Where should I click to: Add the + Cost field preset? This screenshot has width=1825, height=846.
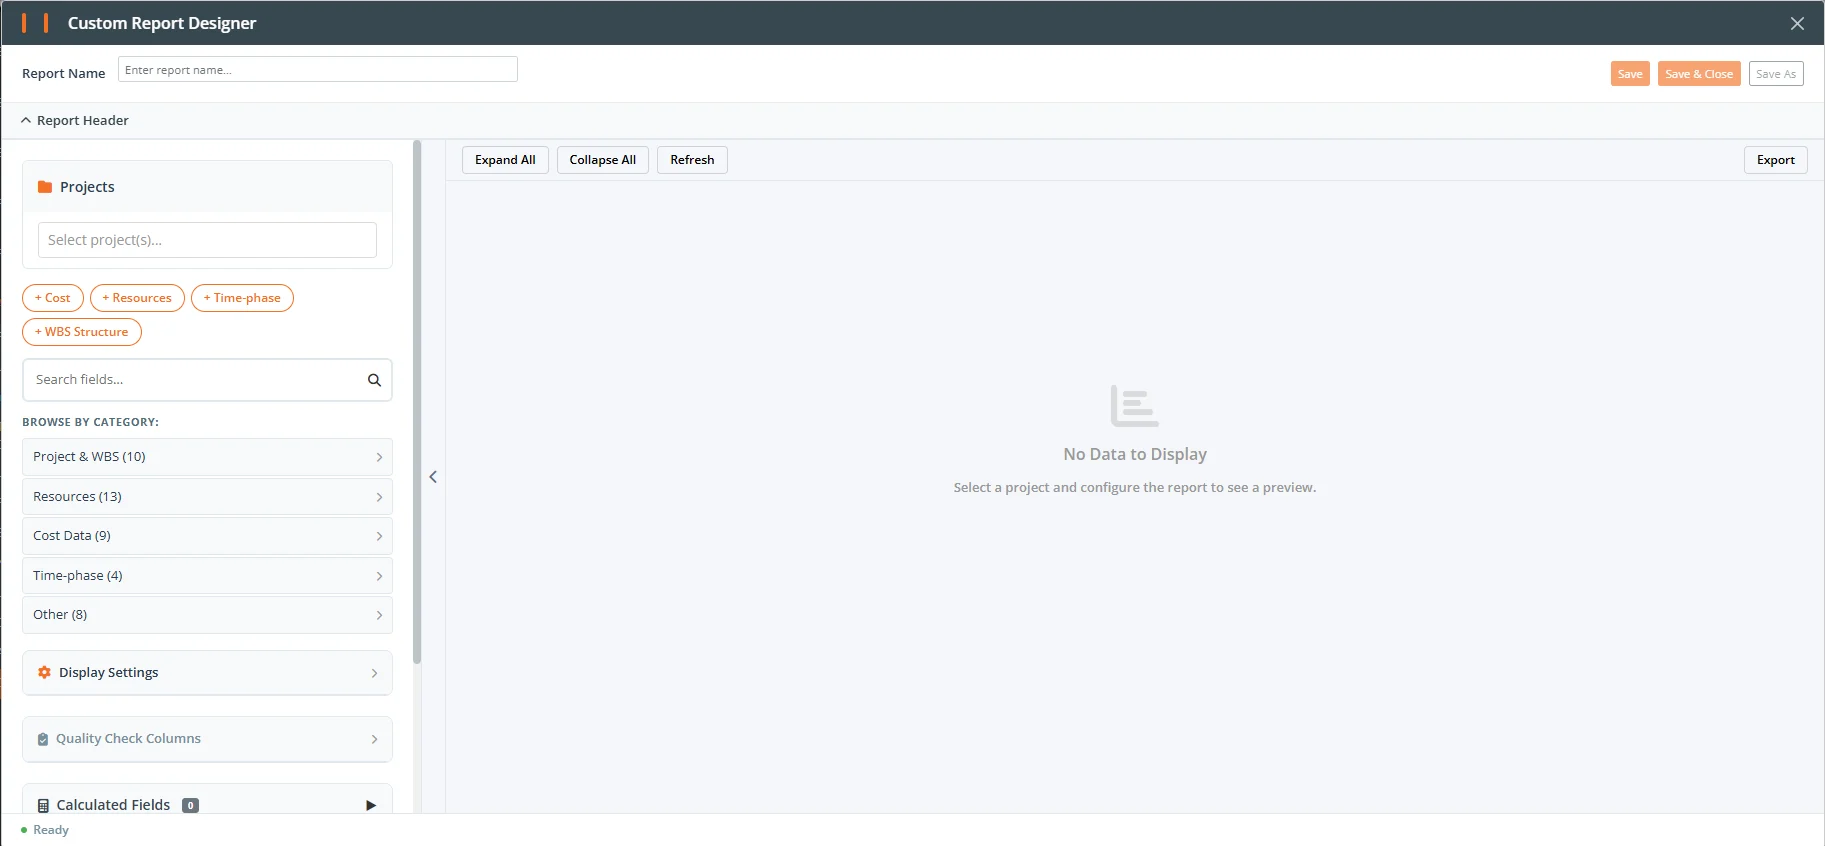pyautogui.click(x=53, y=298)
